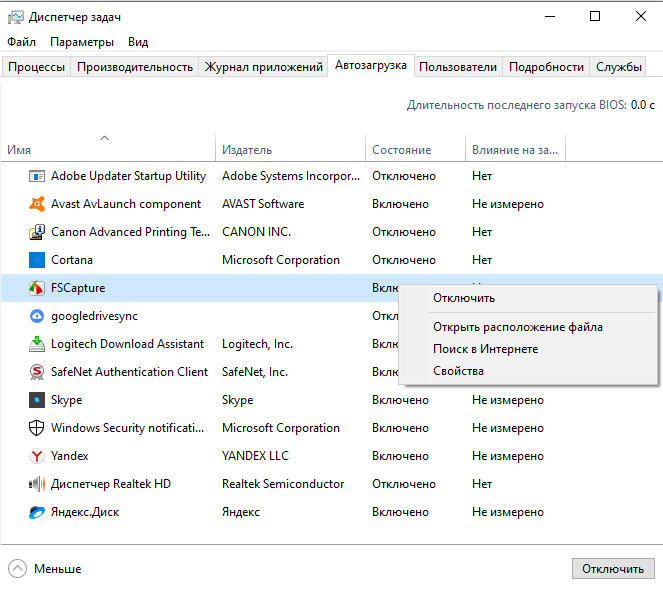Click the publisher cell Logitech, Inc.

coord(257,344)
